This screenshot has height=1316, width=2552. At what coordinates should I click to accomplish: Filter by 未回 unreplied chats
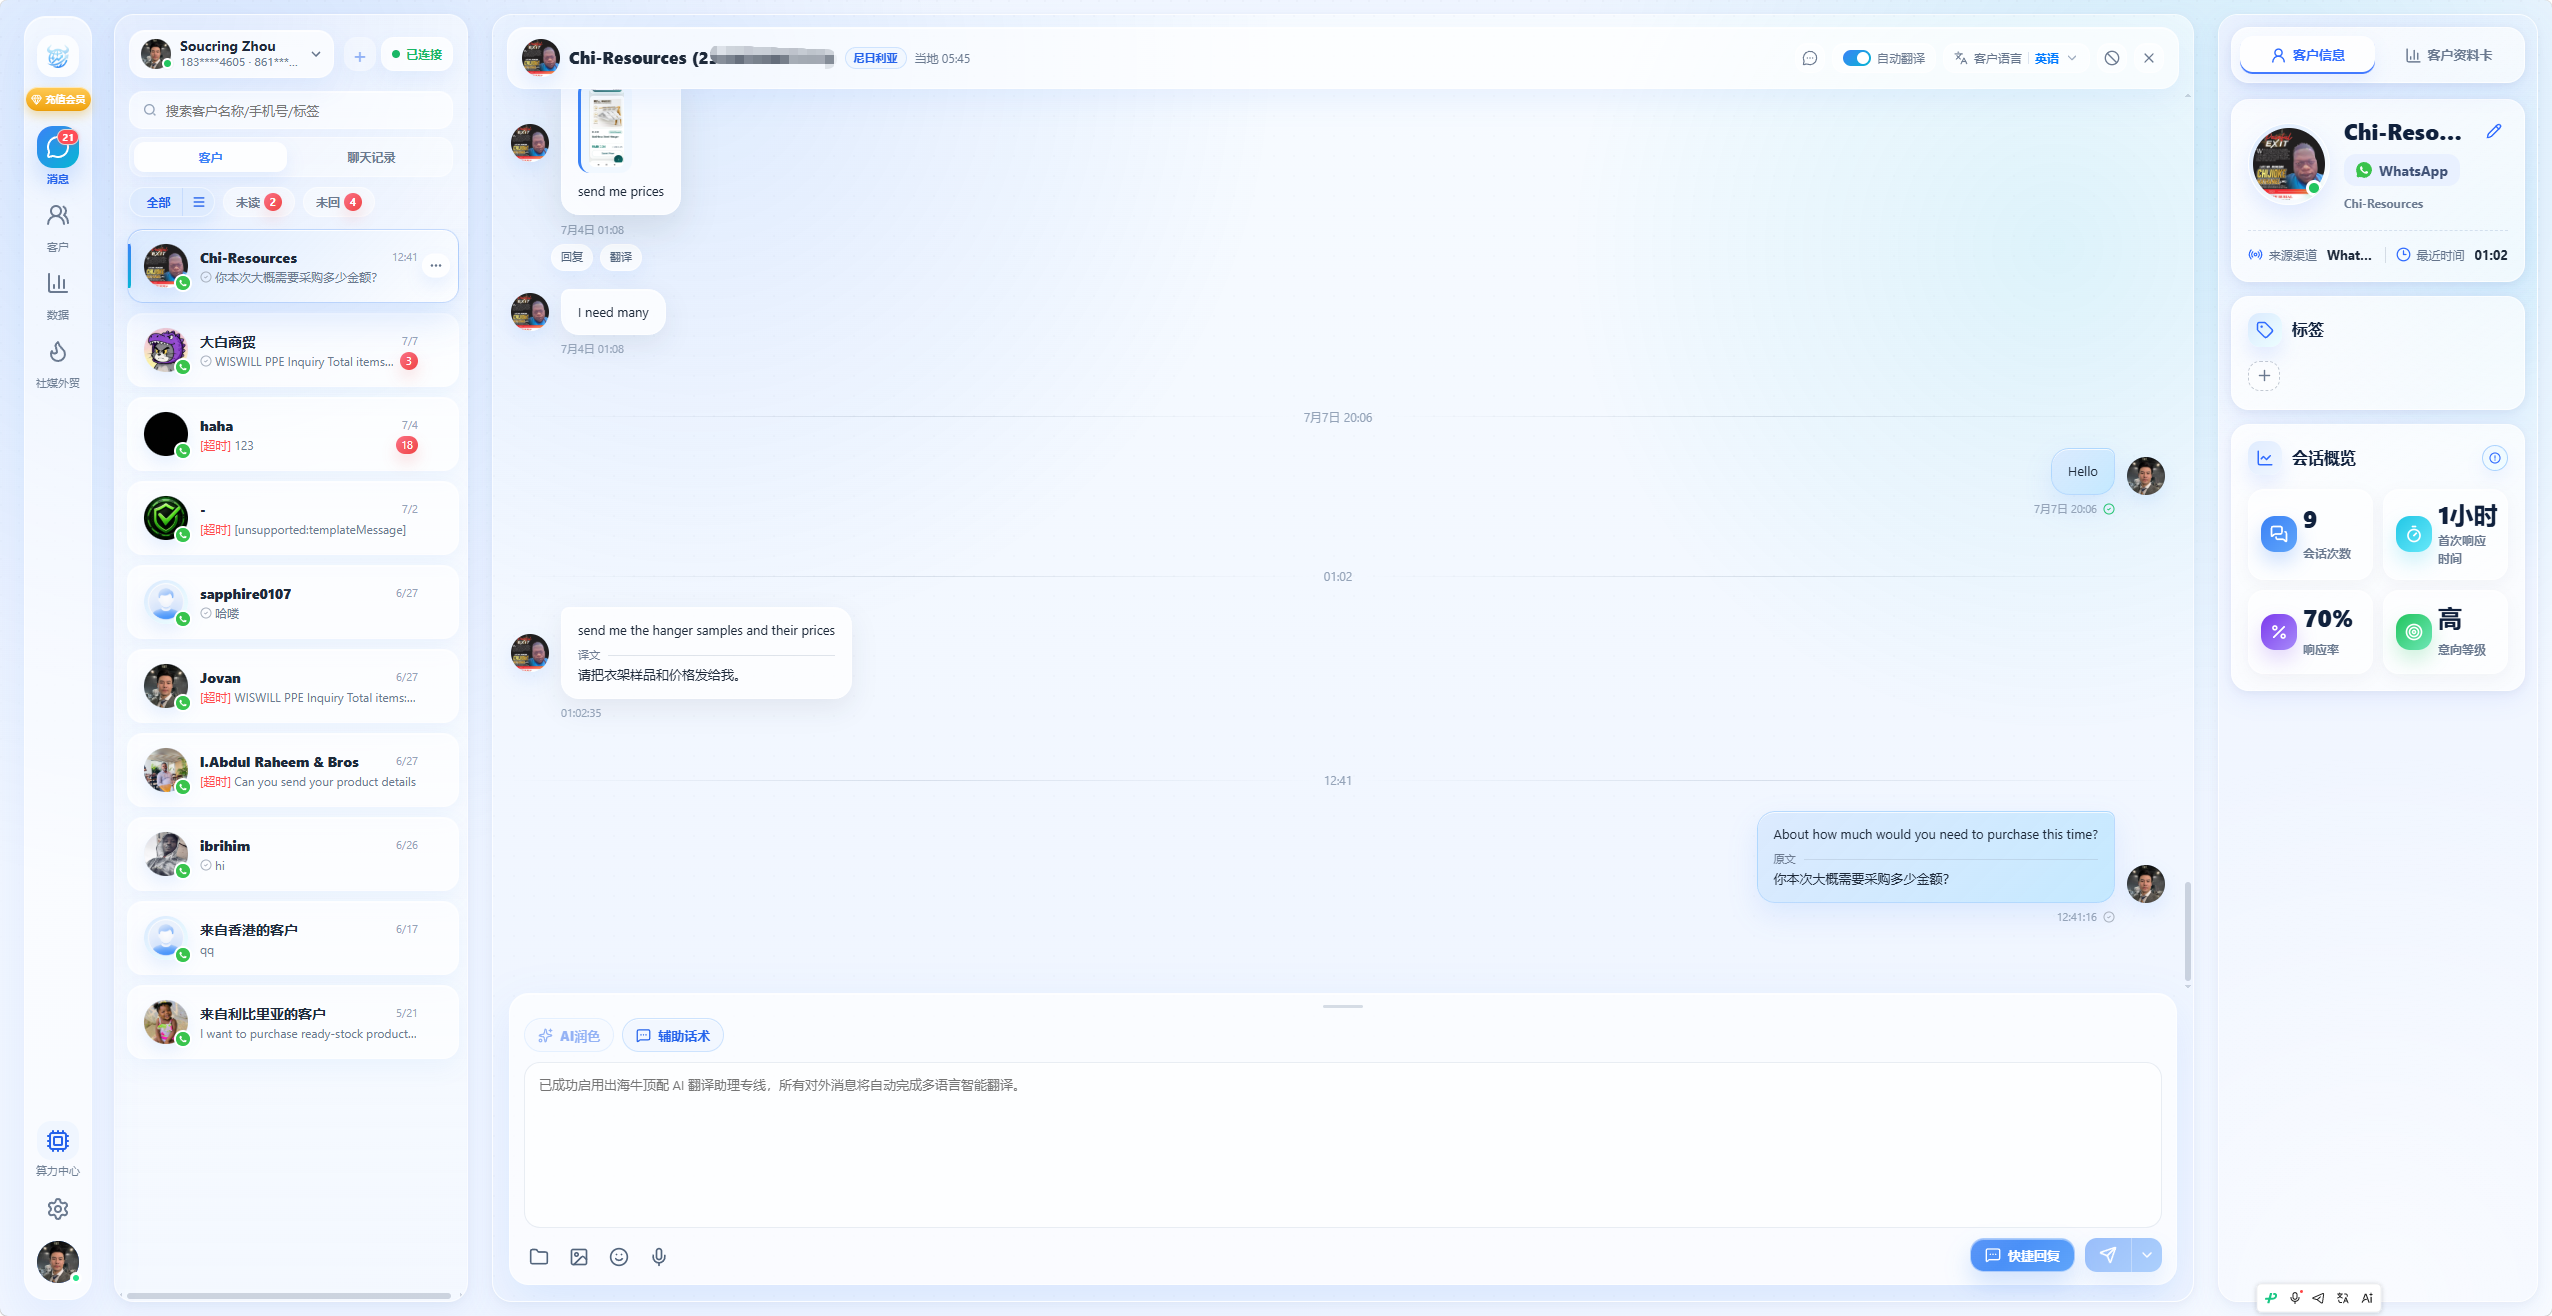click(338, 202)
